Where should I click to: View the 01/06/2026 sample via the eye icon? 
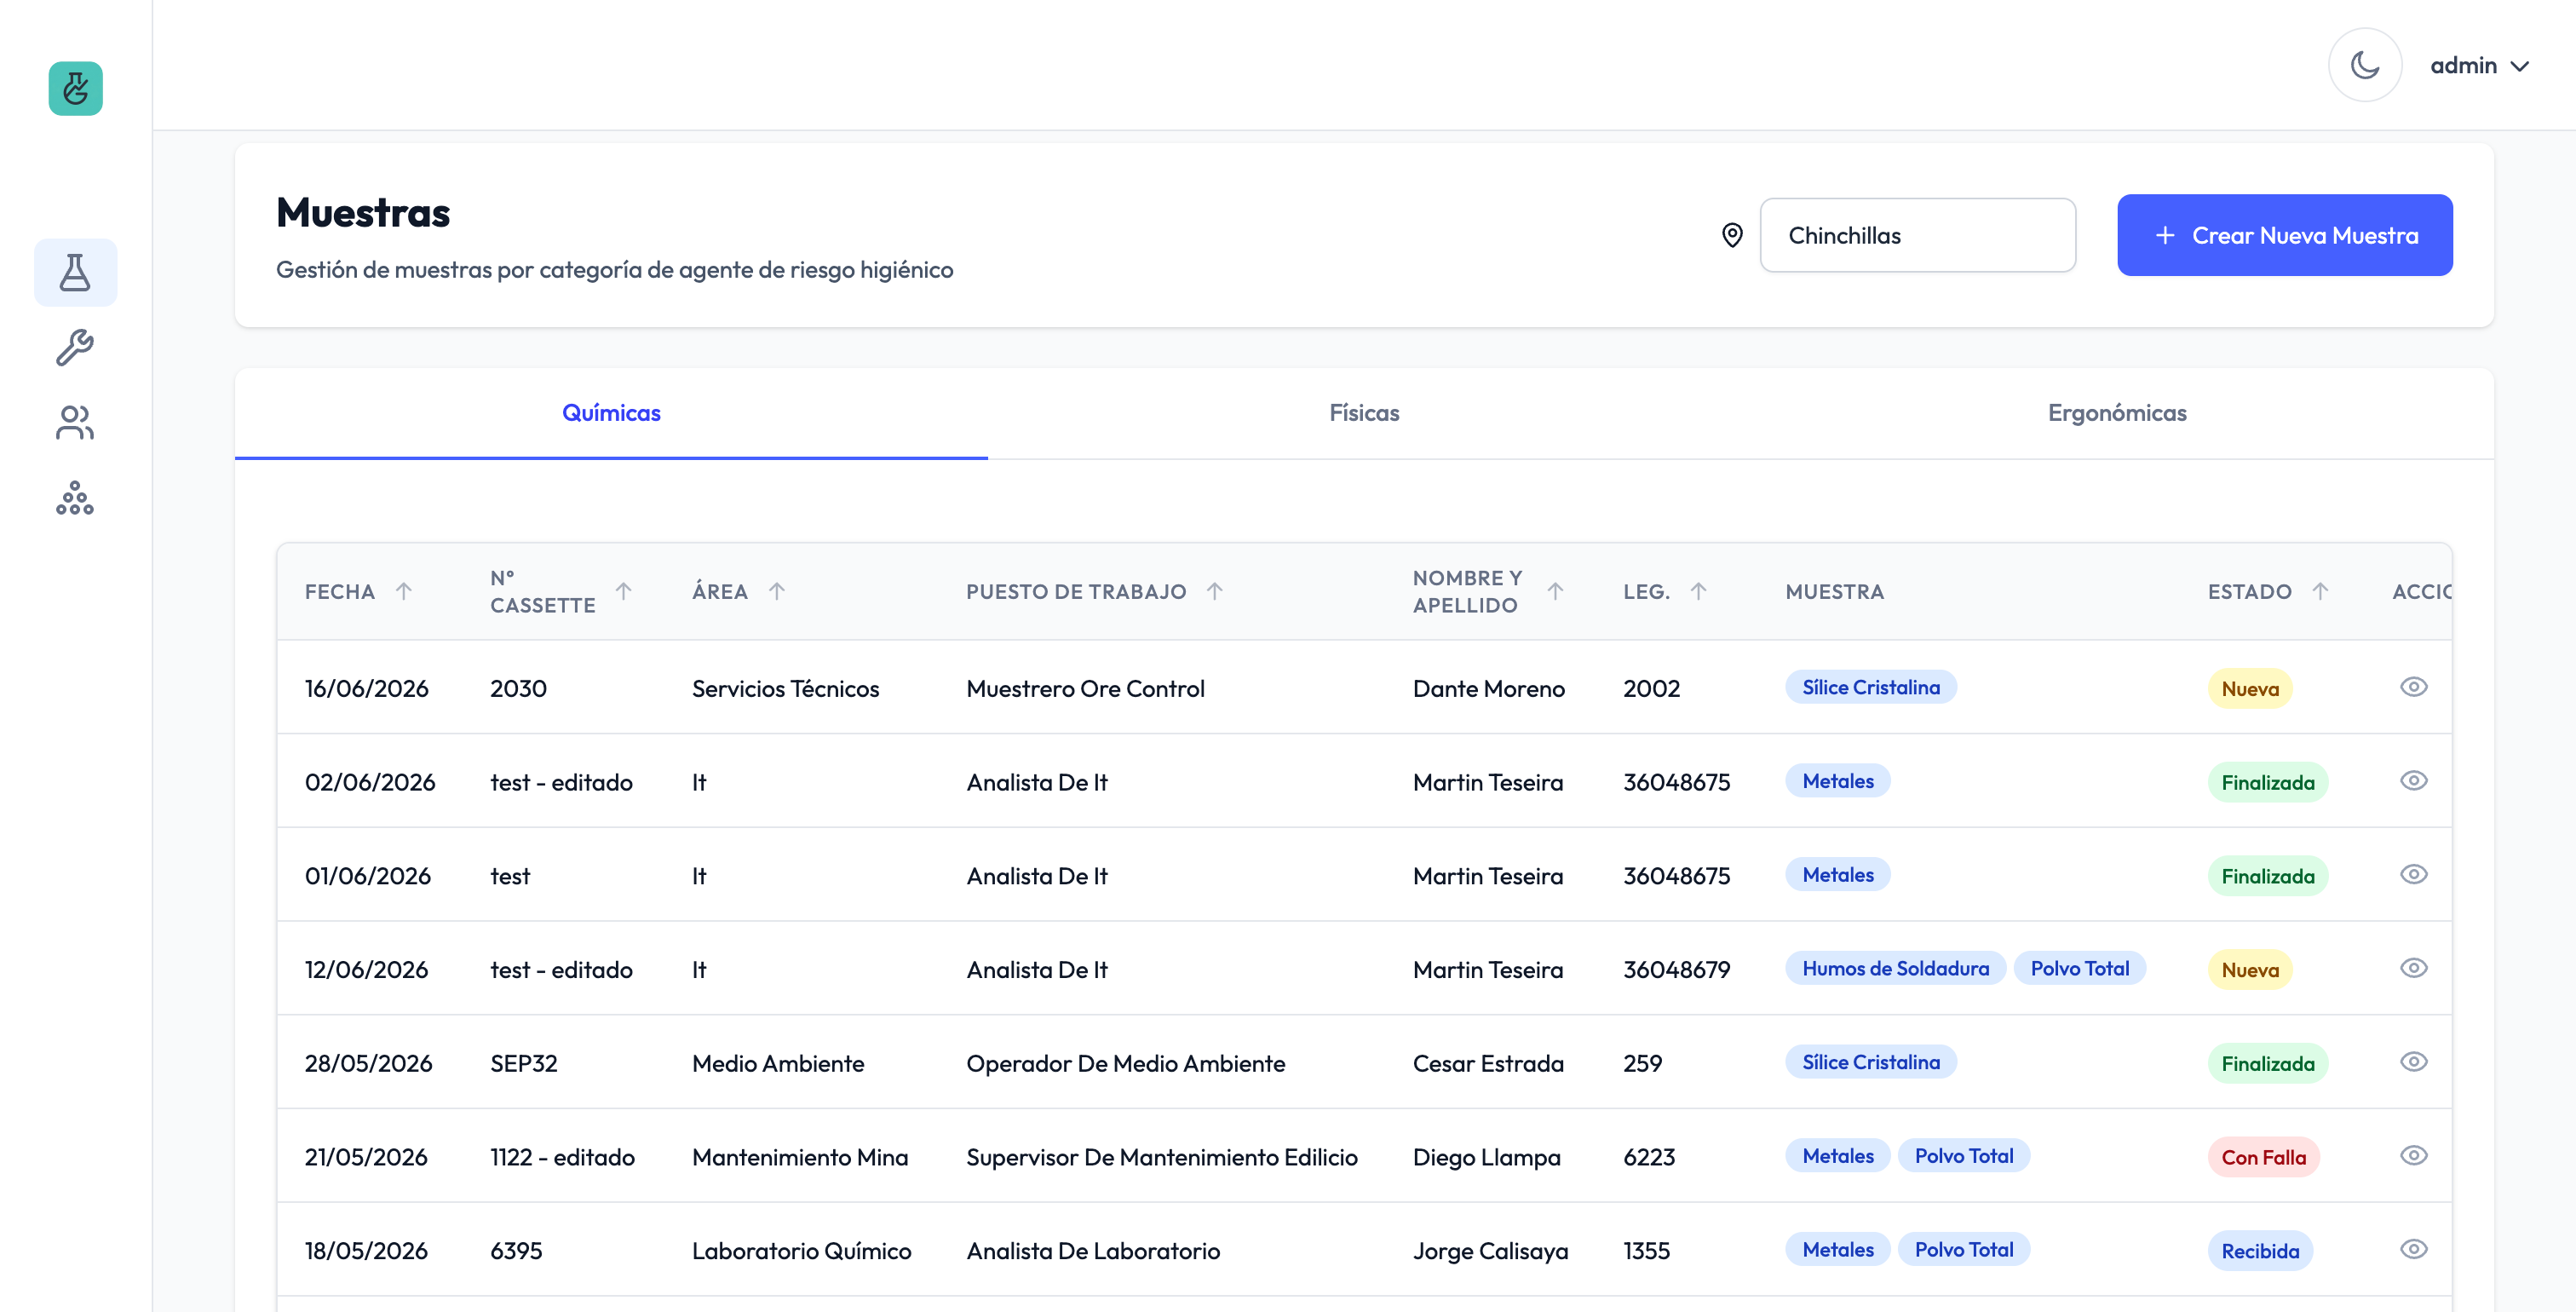(2413, 875)
